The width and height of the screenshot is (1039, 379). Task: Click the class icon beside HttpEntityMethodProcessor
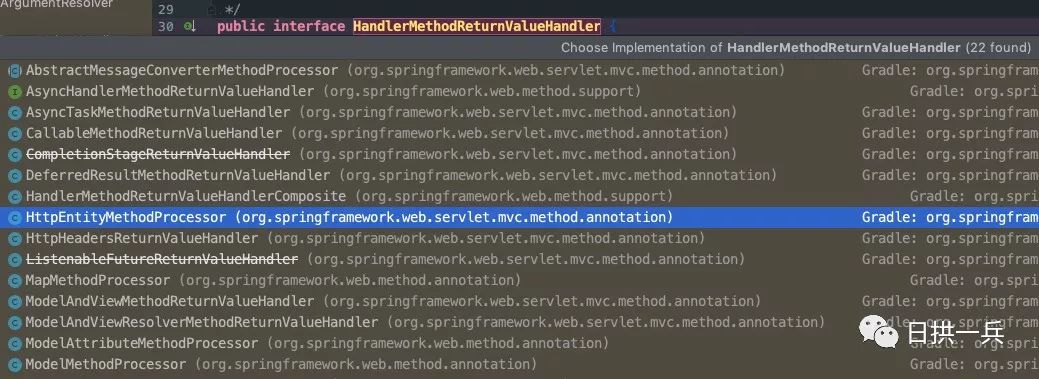point(15,217)
